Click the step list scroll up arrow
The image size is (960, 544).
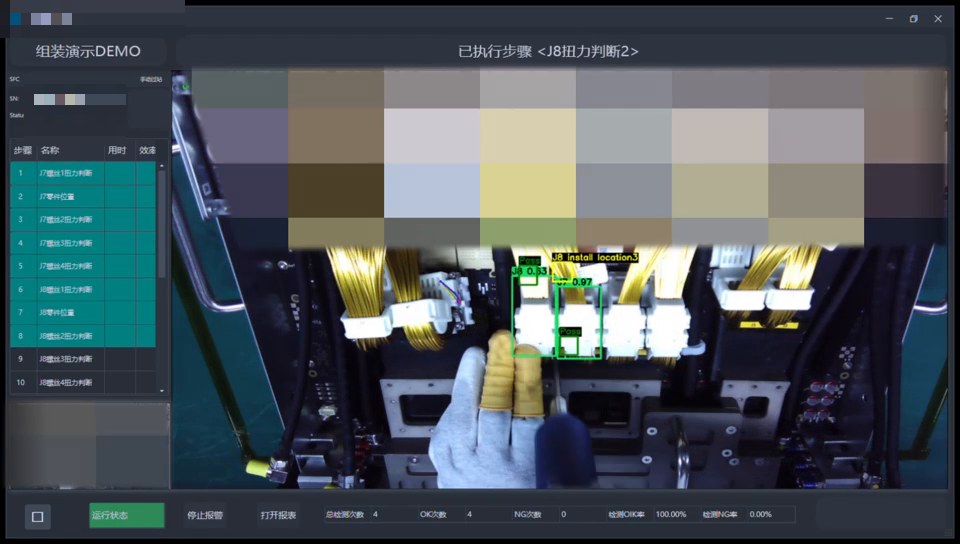click(x=162, y=166)
